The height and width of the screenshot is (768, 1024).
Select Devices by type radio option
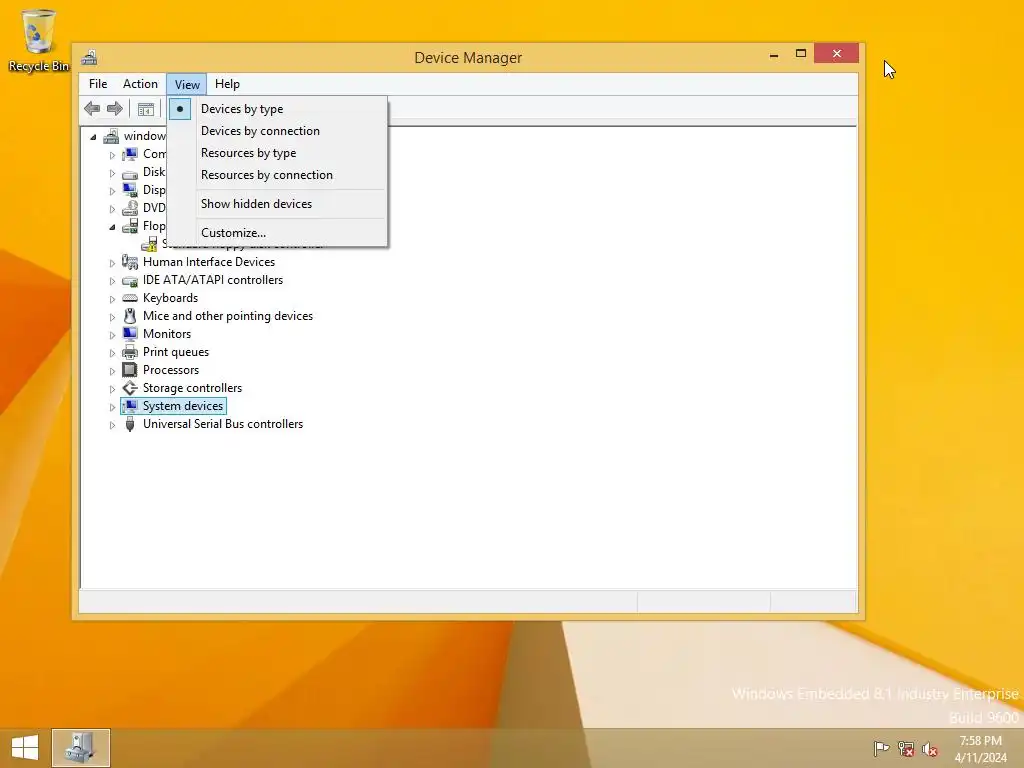[277, 109]
